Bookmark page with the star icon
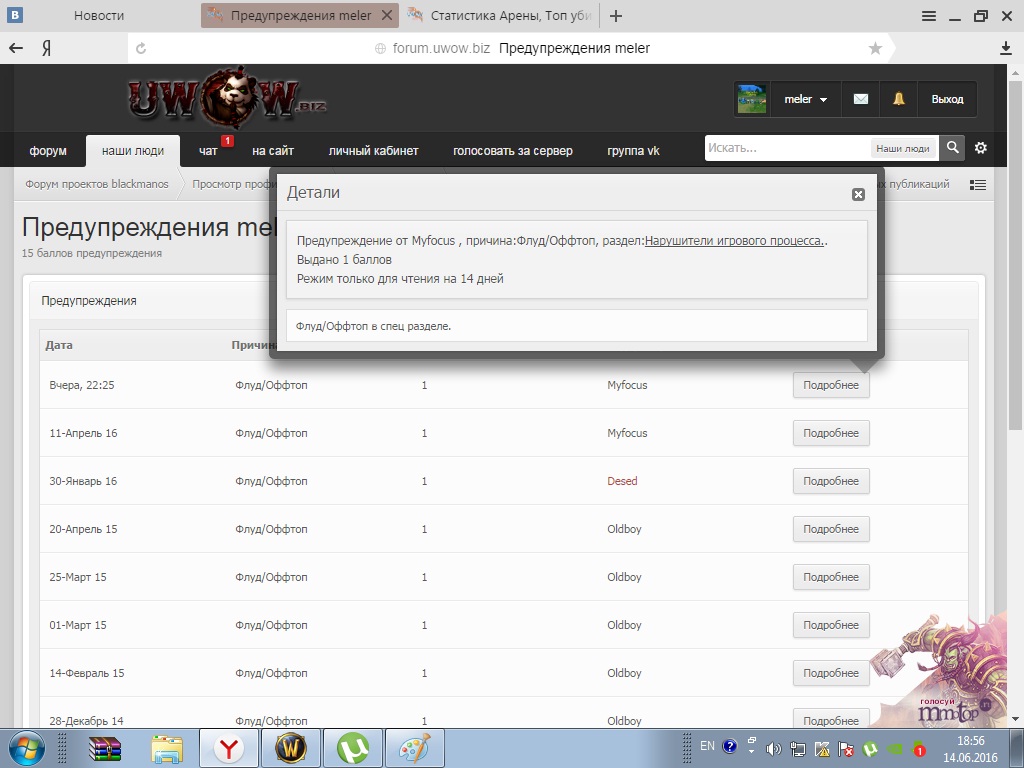This screenshot has width=1024, height=768. [x=876, y=48]
